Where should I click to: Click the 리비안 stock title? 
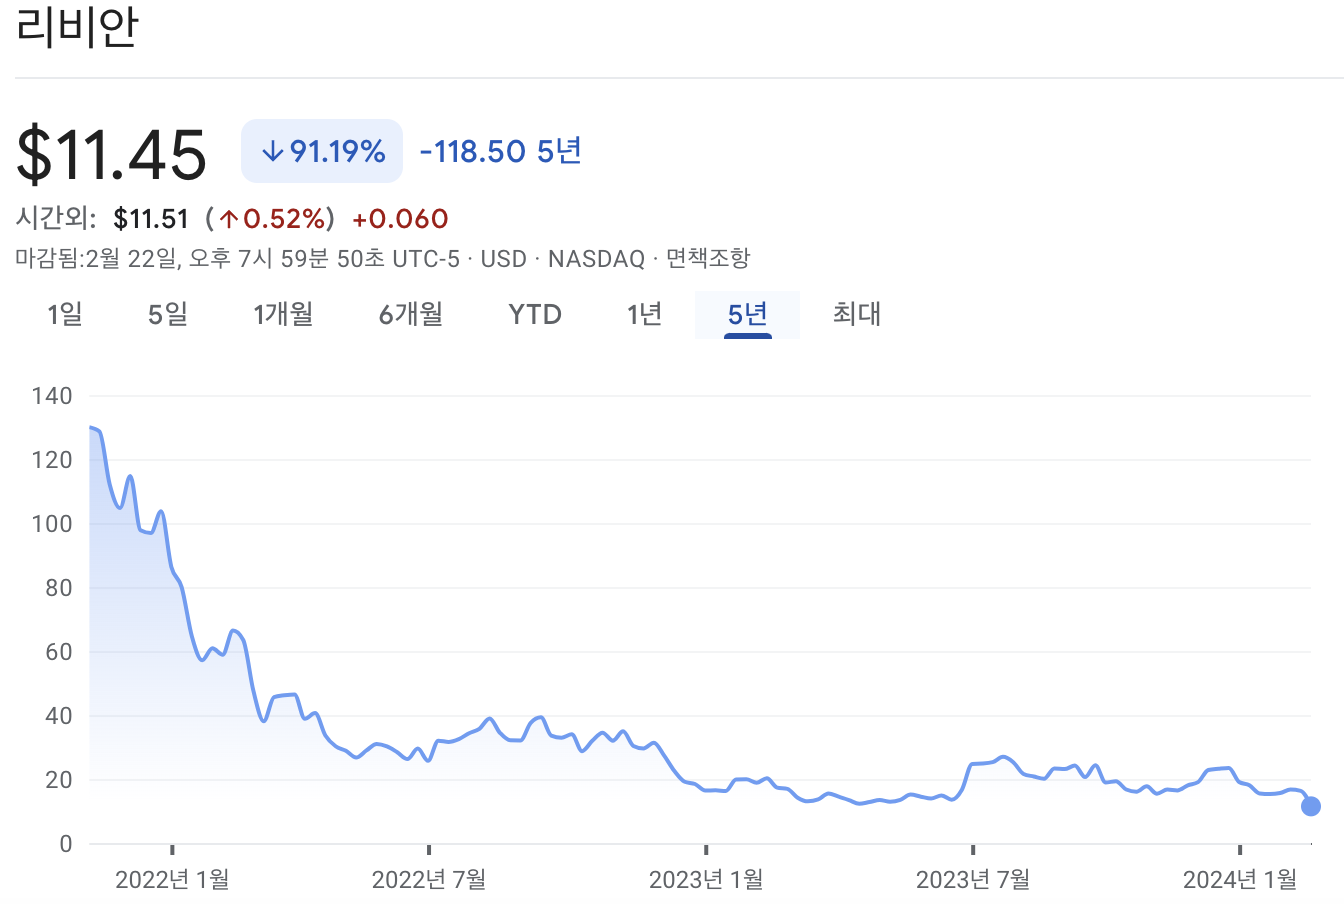point(77,27)
